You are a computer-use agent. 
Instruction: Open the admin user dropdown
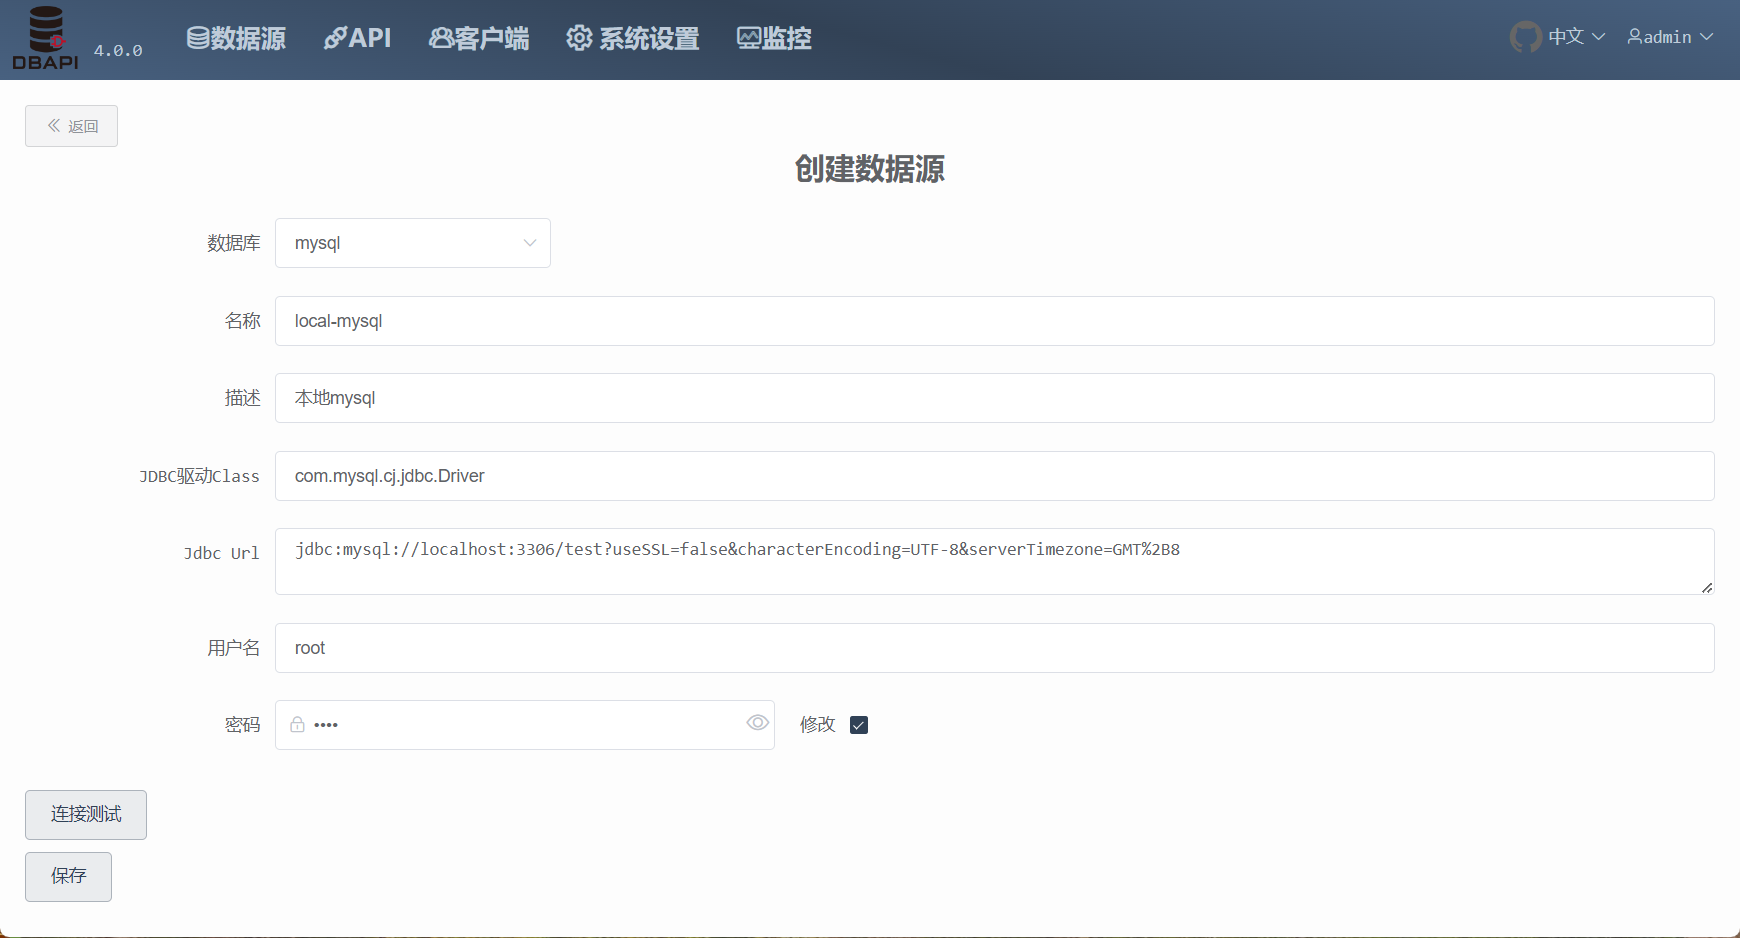tap(1670, 37)
